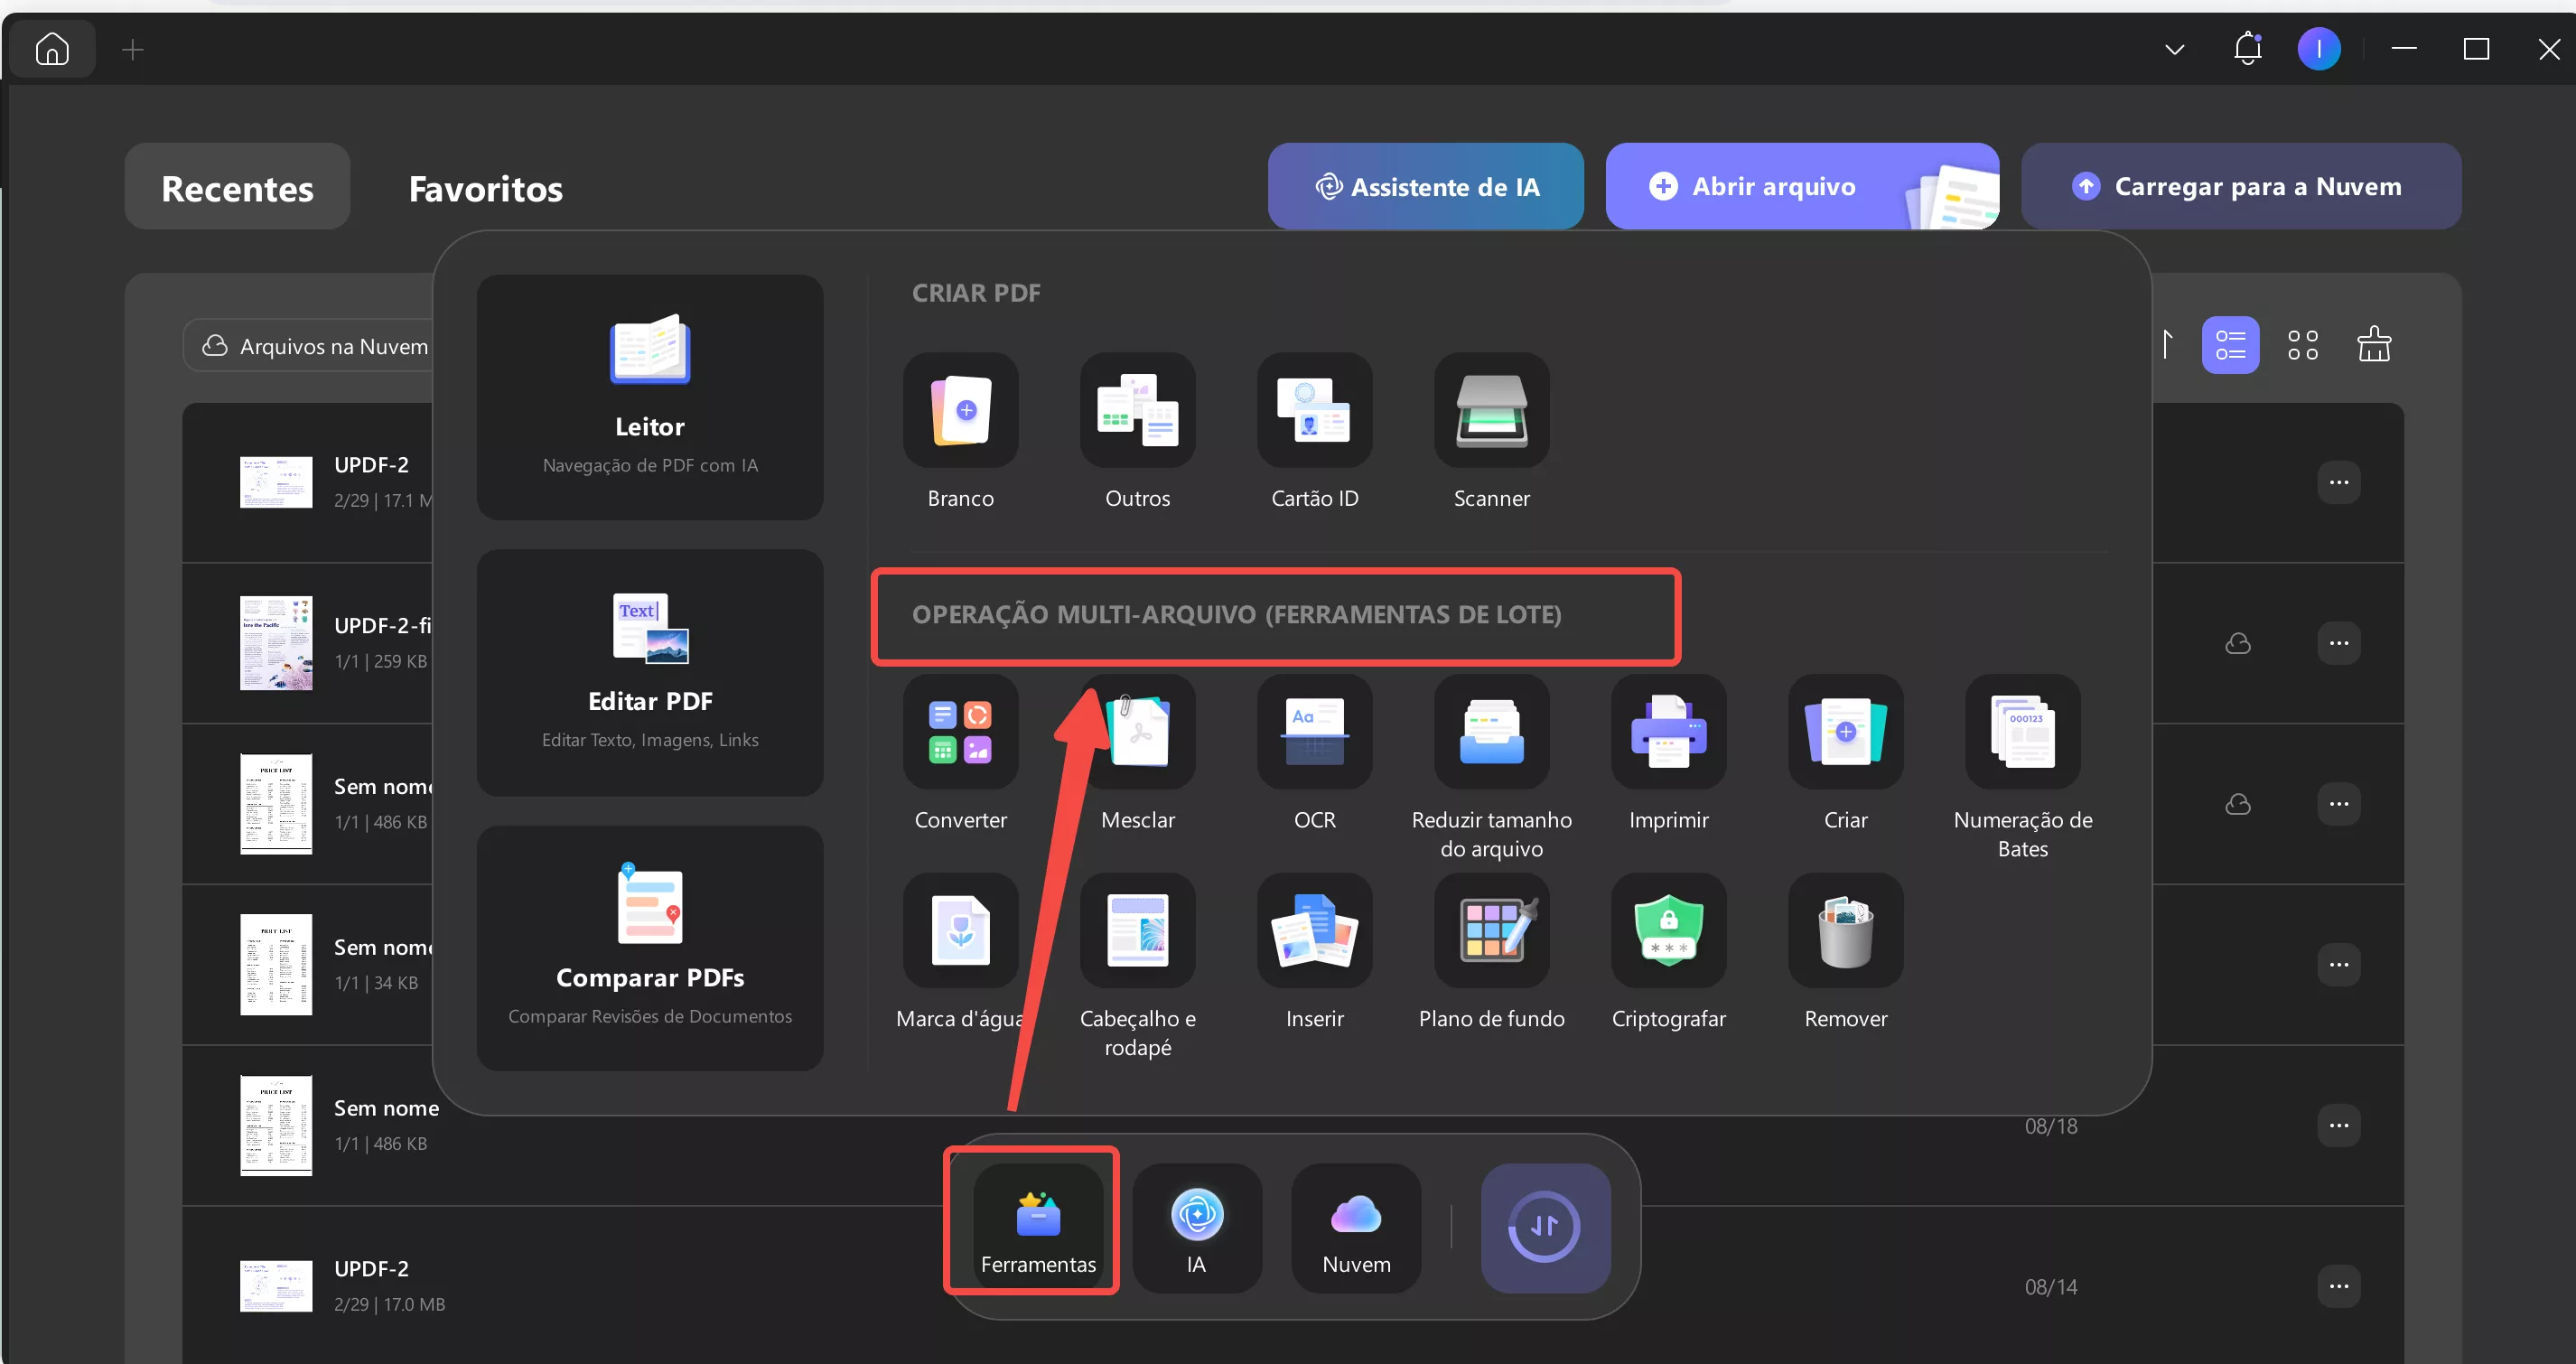Open the top-bar chevron dropdown
The height and width of the screenshot is (1364, 2576).
tap(2173, 48)
